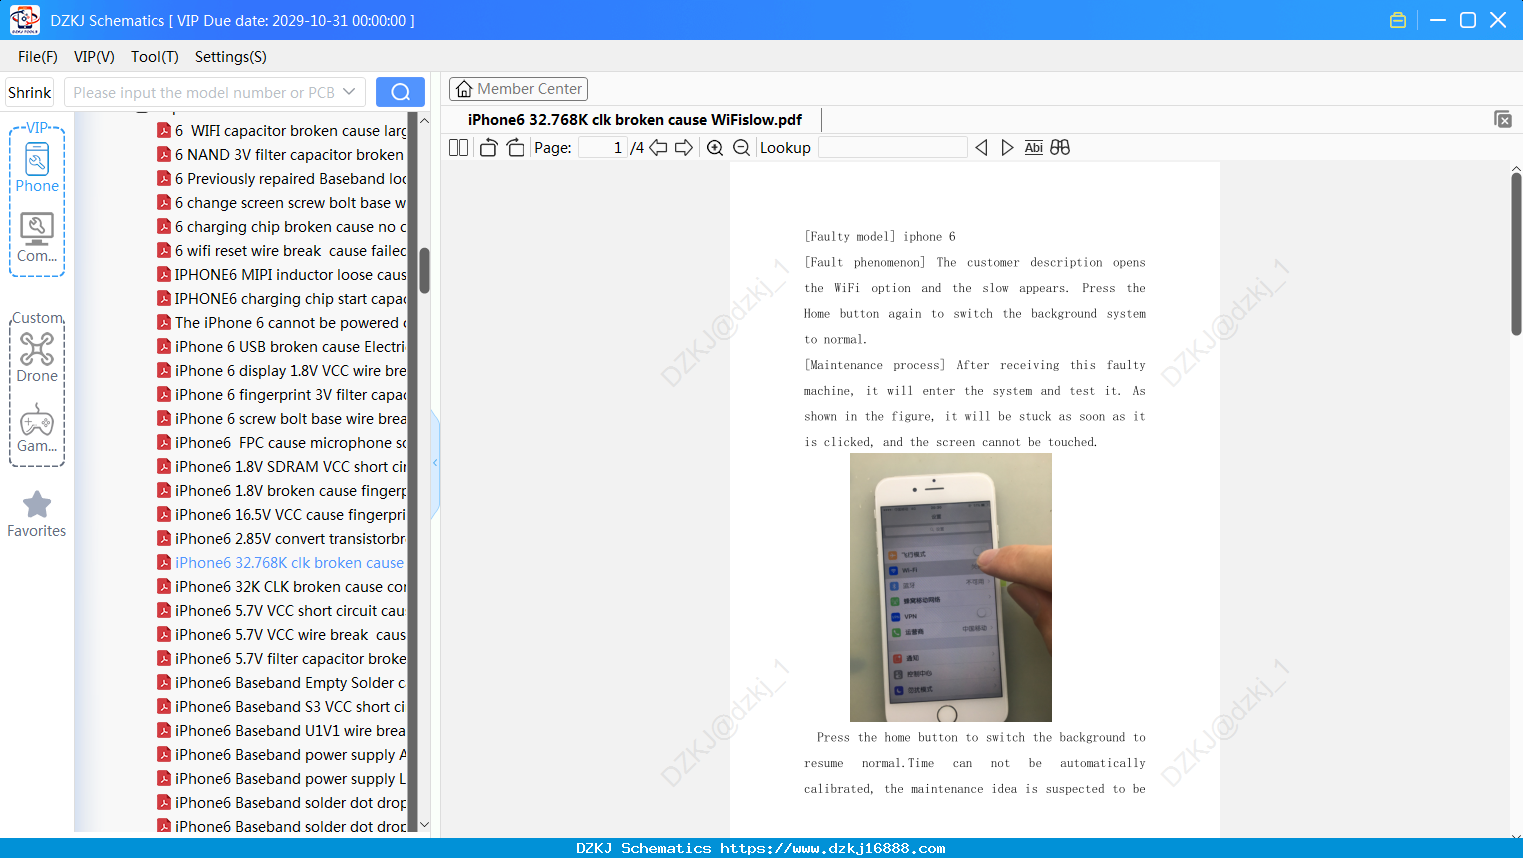Open the Drone category

point(37,357)
